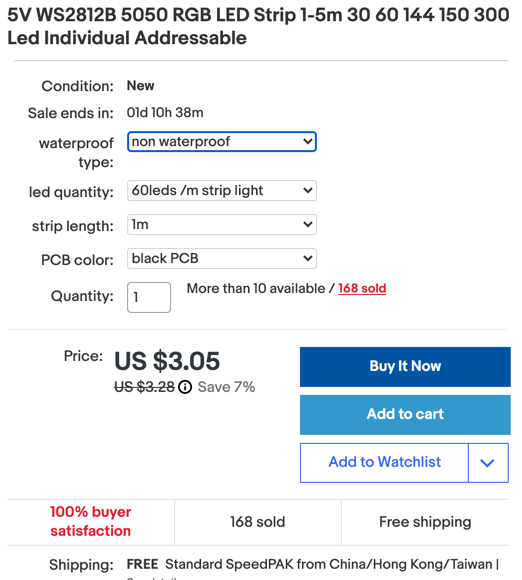Expand the Watchlist chevron arrow
The height and width of the screenshot is (580, 522).
click(488, 463)
